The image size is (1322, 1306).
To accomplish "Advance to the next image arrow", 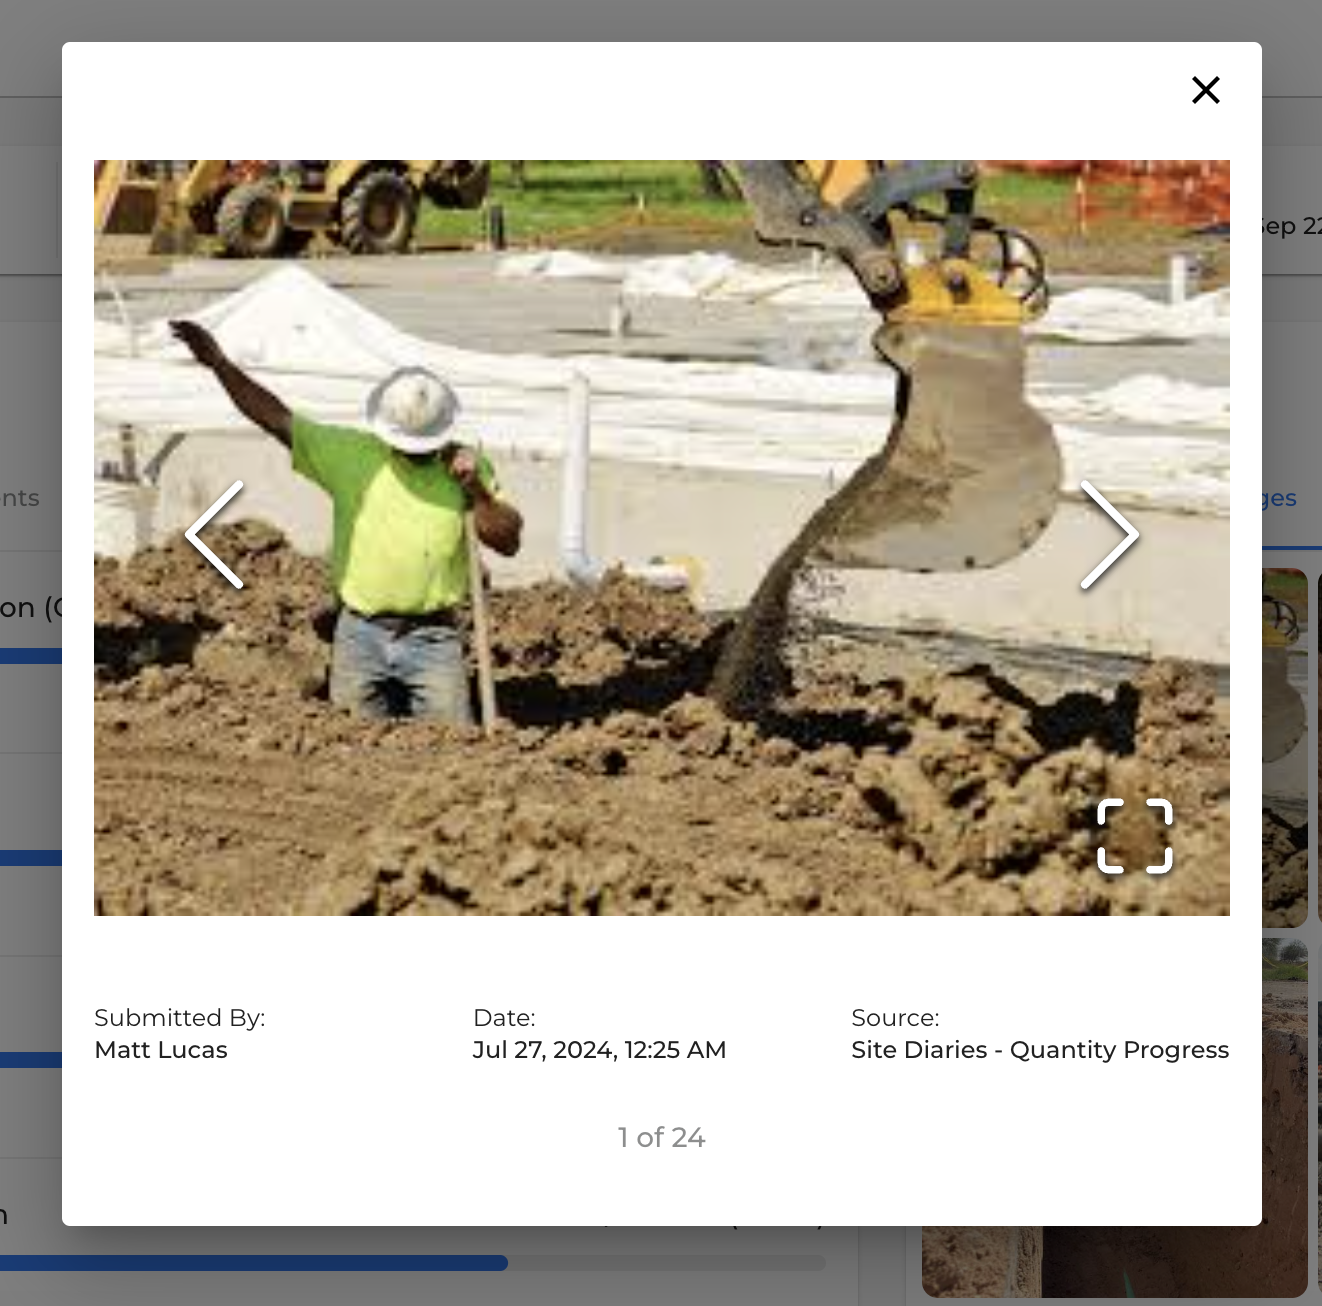I will [x=1109, y=535].
